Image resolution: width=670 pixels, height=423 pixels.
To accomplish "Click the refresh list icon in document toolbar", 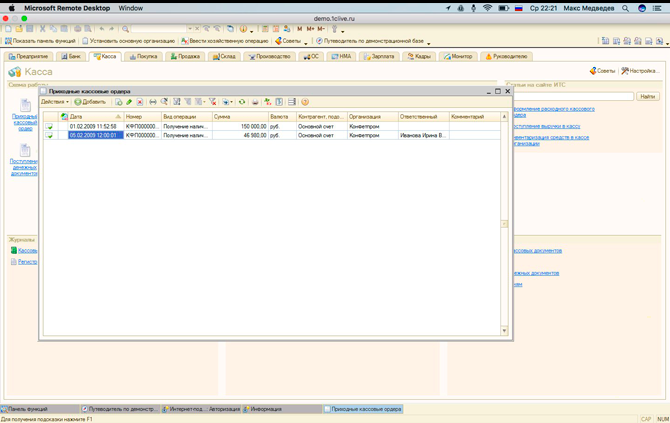I will [241, 102].
